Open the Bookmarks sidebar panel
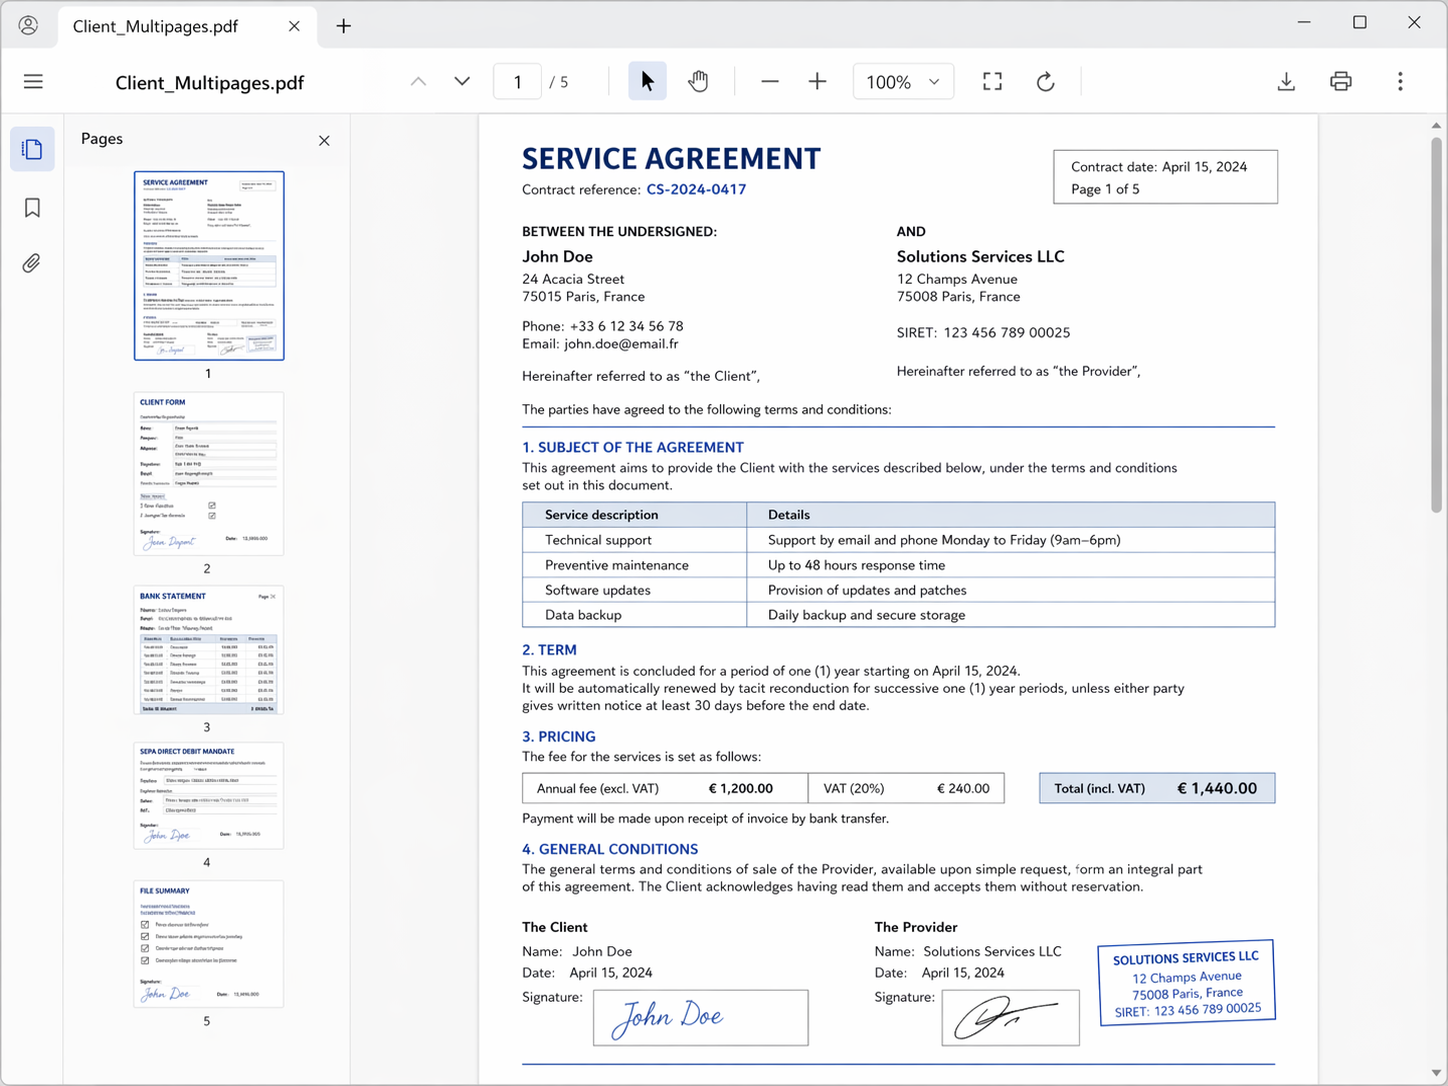This screenshot has height=1086, width=1448. point(31,207)
